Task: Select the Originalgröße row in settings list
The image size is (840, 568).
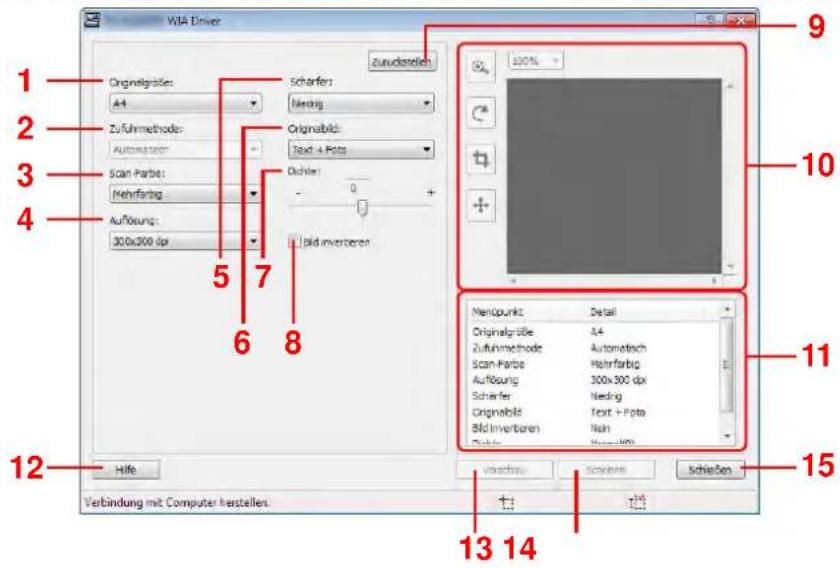Action: tap(594, 332)
